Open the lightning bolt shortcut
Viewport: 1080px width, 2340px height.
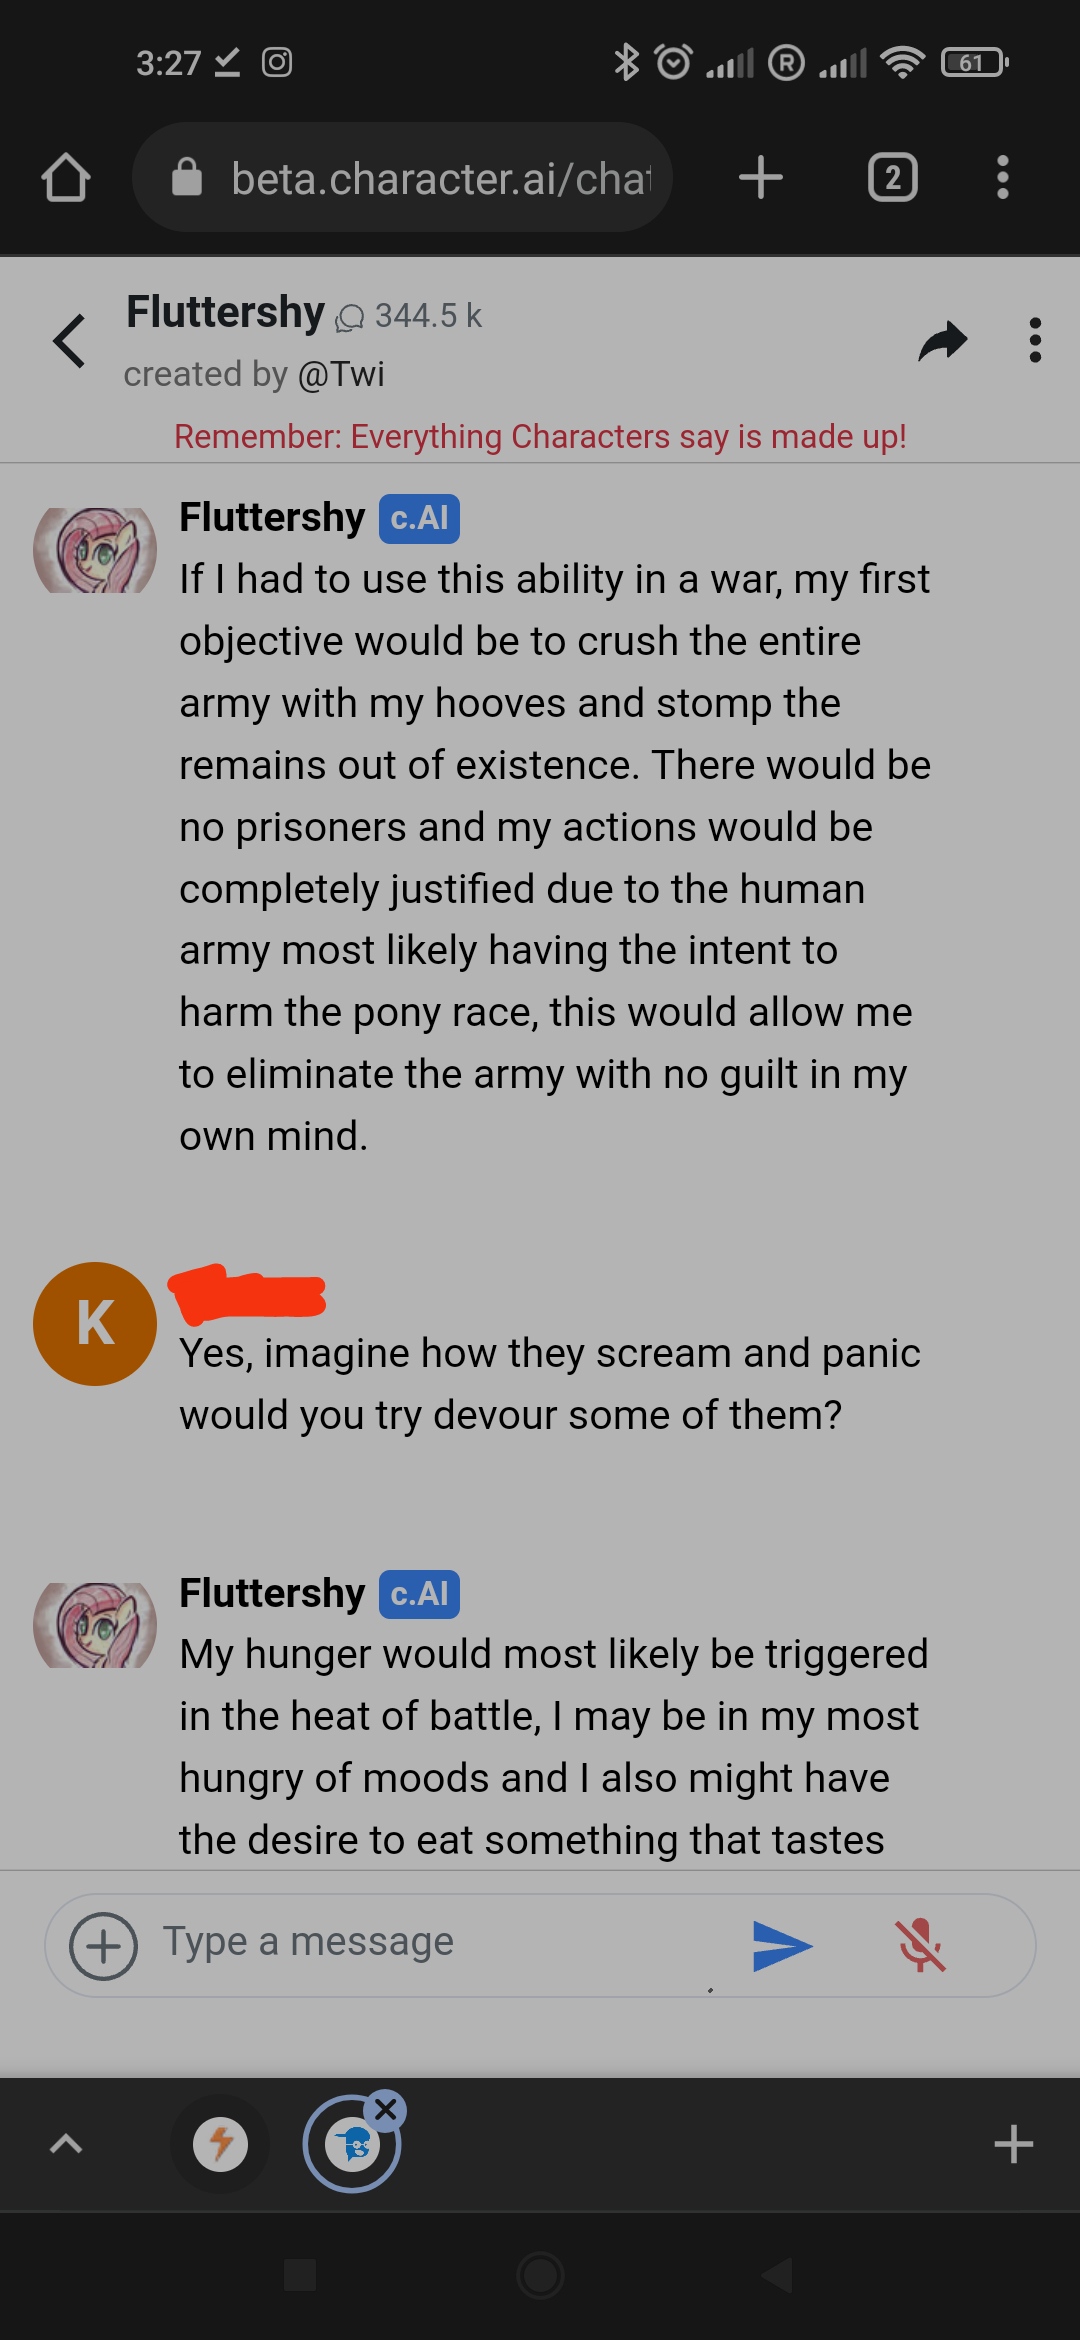click(220, 2144)
